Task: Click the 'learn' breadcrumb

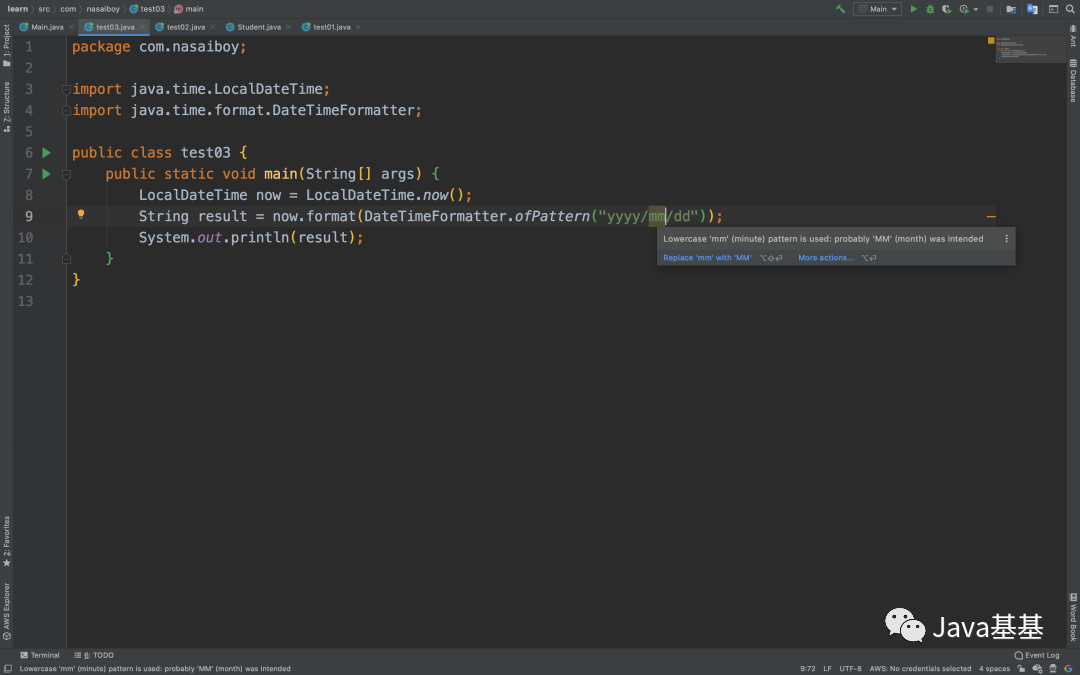Action: pos(17,9)
